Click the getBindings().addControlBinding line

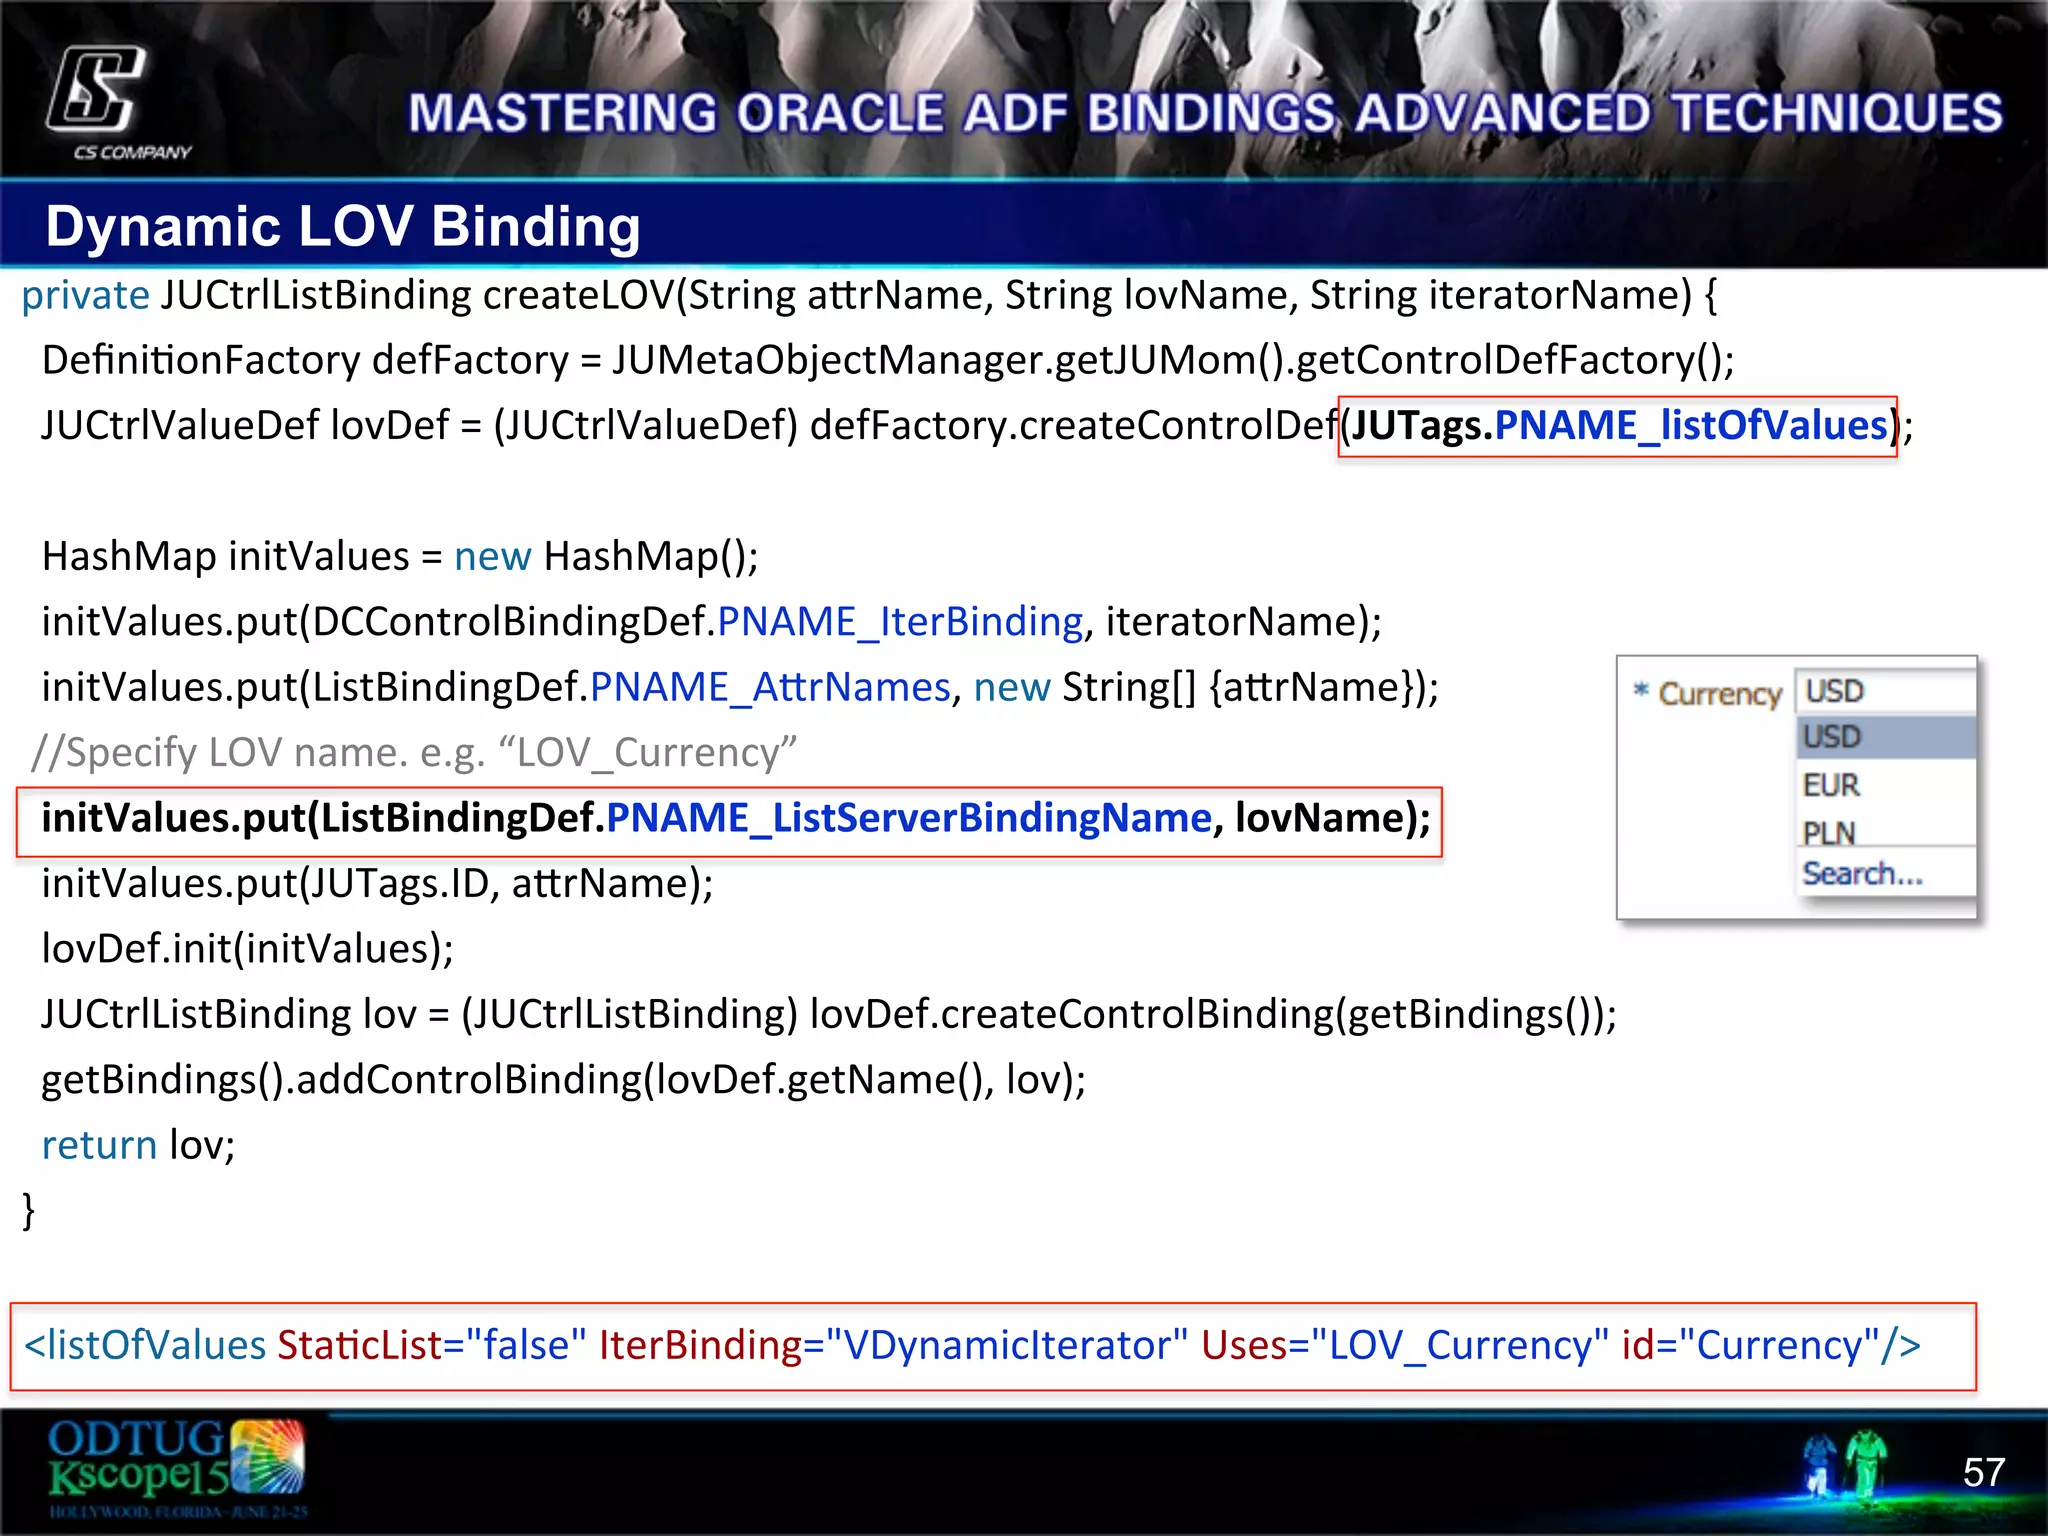click(563, 1080)
